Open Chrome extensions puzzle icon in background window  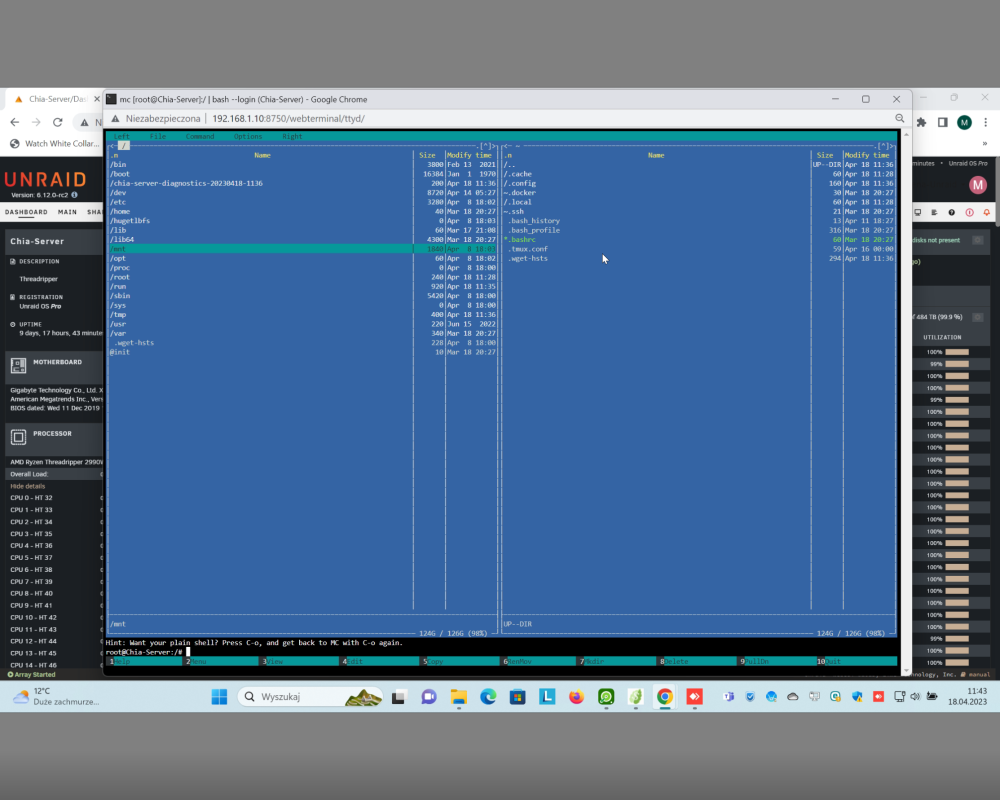[x=922, y=122]
